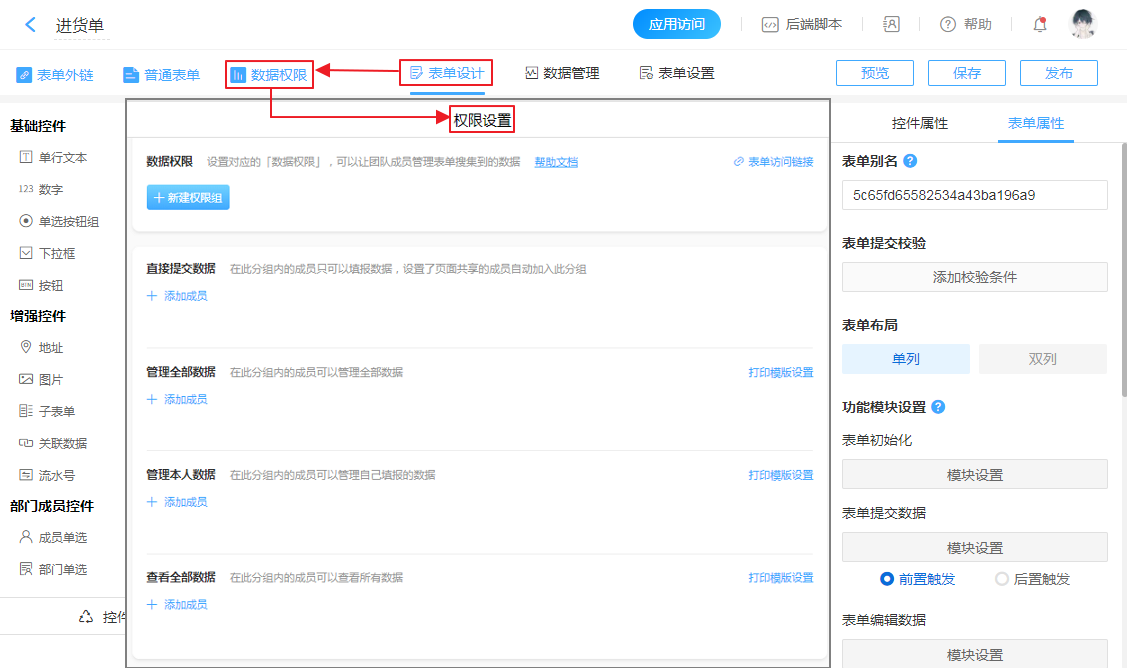
Task: Click the 发布 button
Action: coord(1058,73)
